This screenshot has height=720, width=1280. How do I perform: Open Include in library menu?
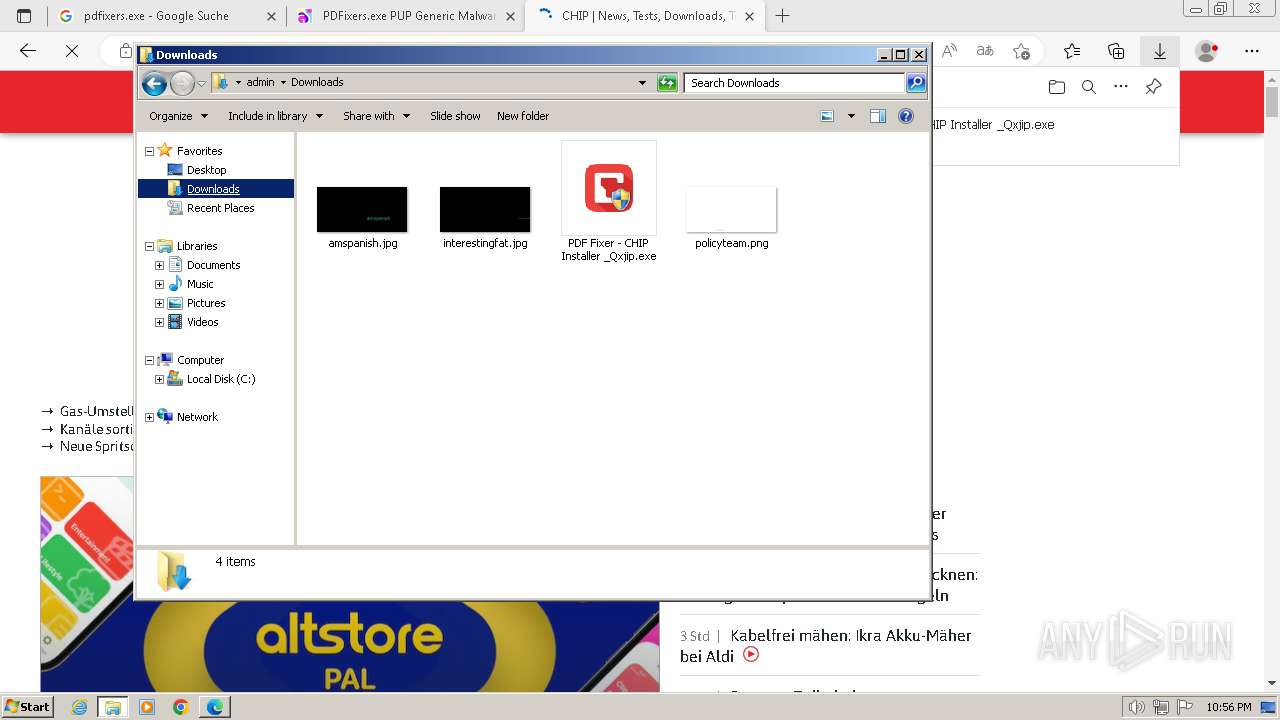275,116
